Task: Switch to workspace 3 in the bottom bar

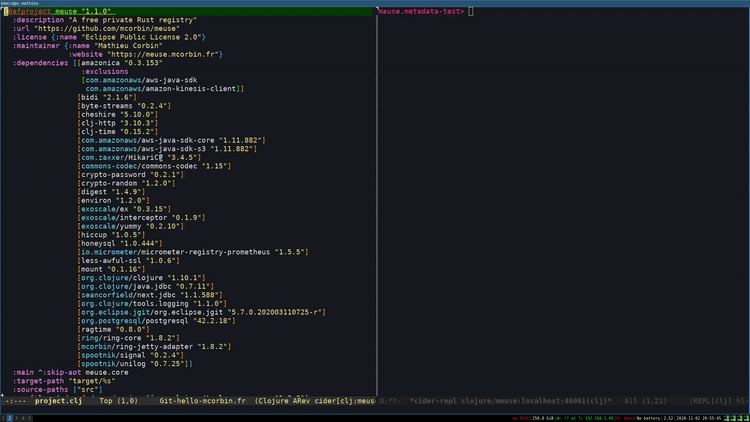Action: pyautogui.click(x=16, y=418)
